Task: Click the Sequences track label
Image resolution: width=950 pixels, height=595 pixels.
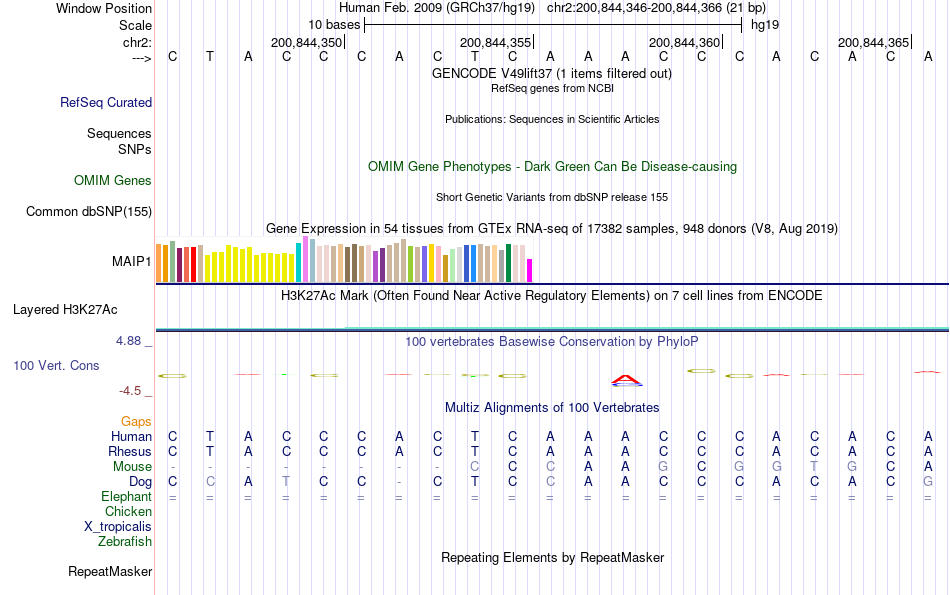Action: 119,133
